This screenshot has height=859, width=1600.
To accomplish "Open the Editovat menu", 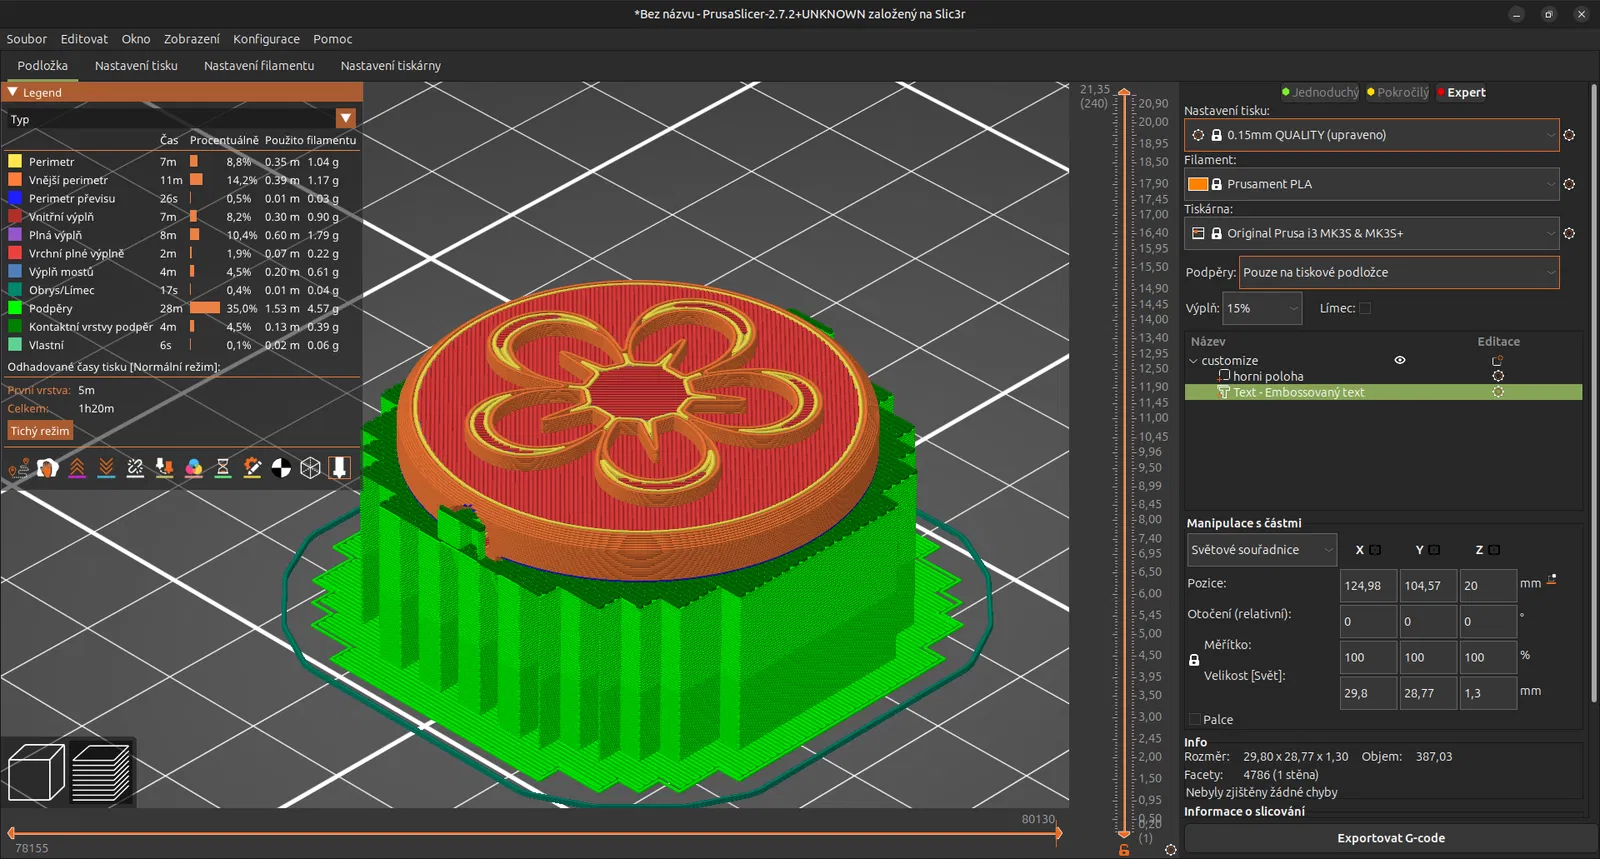I will pos(84,39).
